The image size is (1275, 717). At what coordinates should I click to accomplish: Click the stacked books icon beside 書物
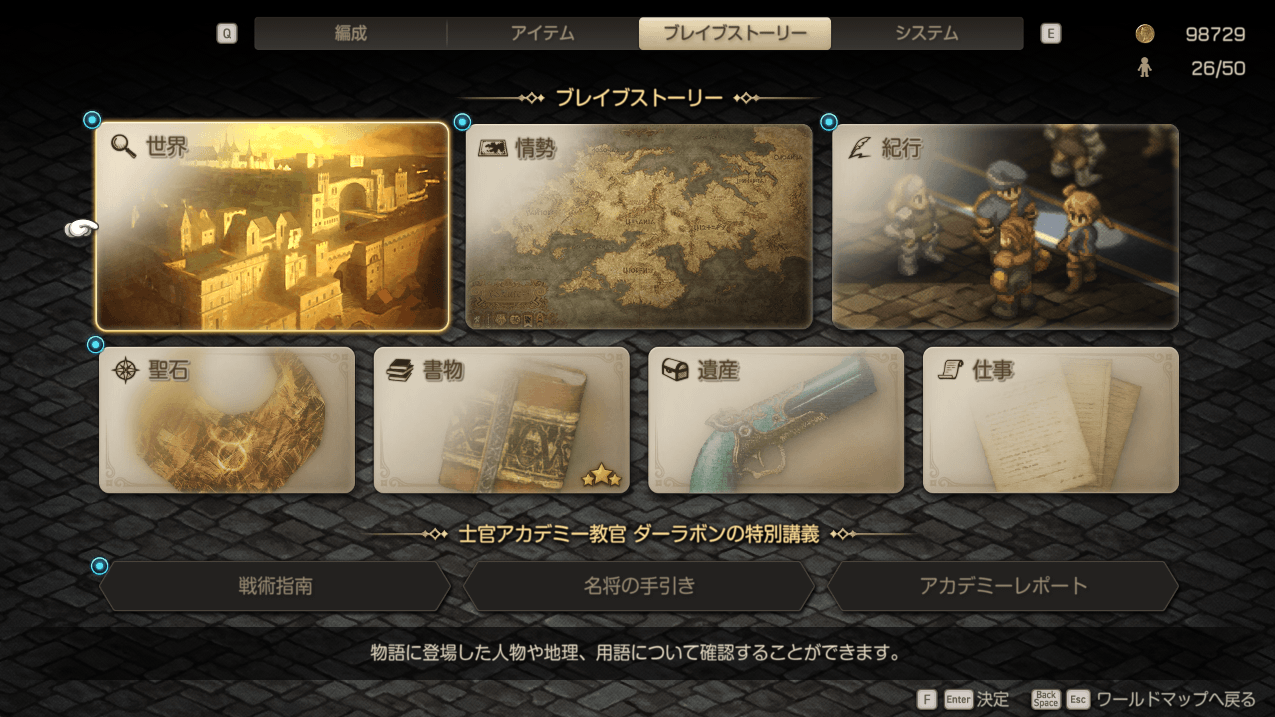(400, 371)
